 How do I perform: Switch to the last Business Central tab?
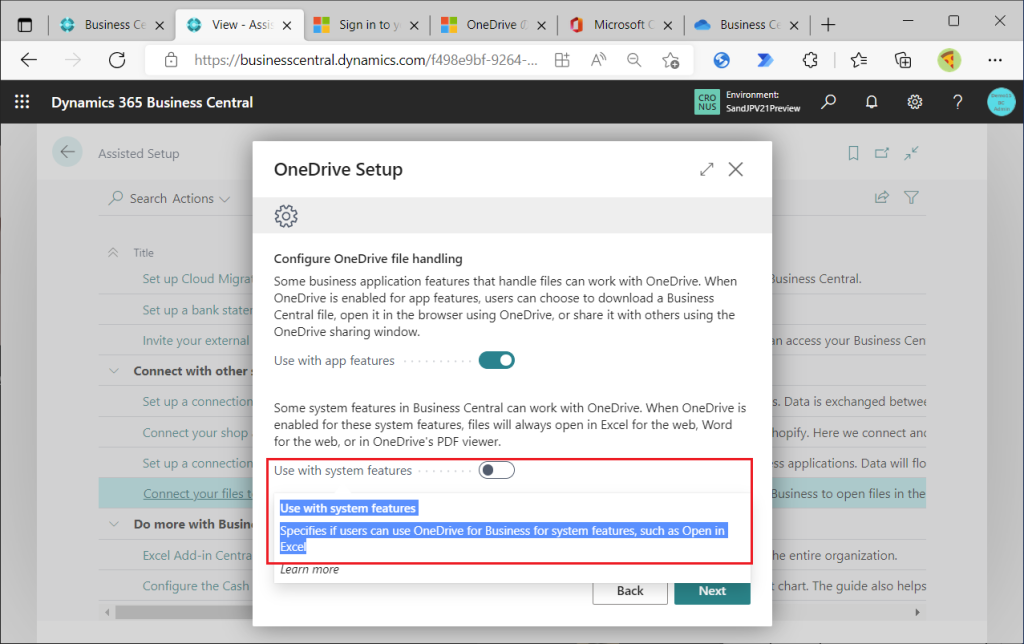coord(746,25)
